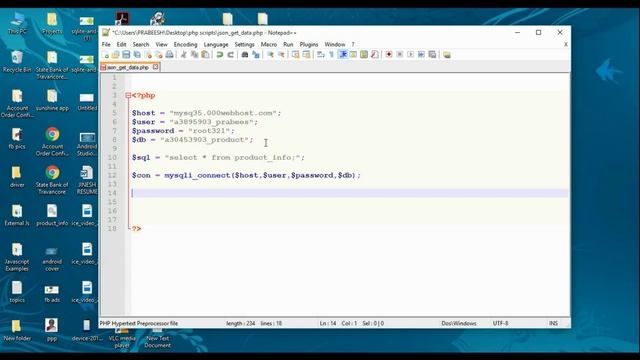Click the New file toolbar icon

click(x=105, y=55)
